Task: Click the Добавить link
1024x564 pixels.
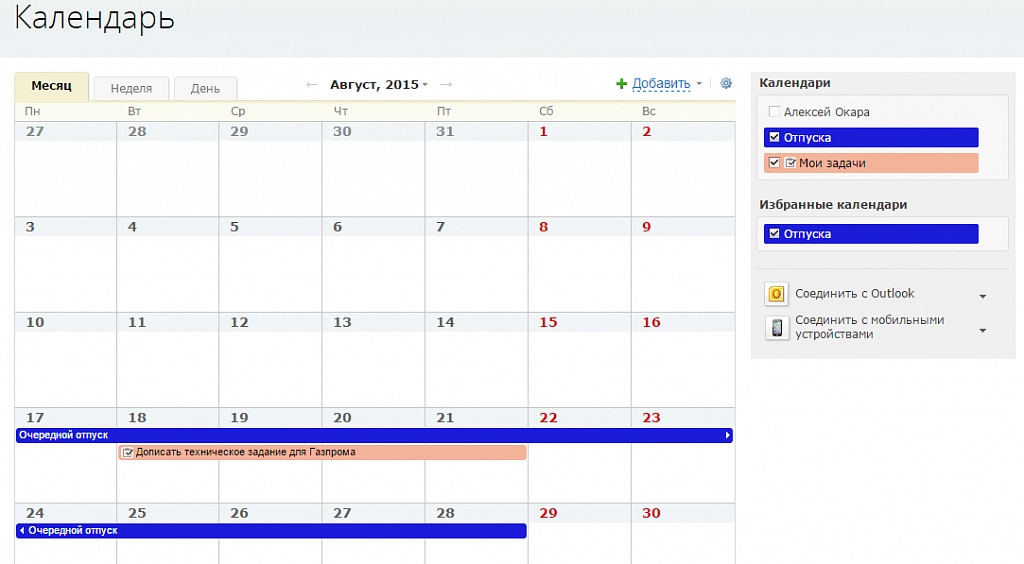Action: [661, 84]
